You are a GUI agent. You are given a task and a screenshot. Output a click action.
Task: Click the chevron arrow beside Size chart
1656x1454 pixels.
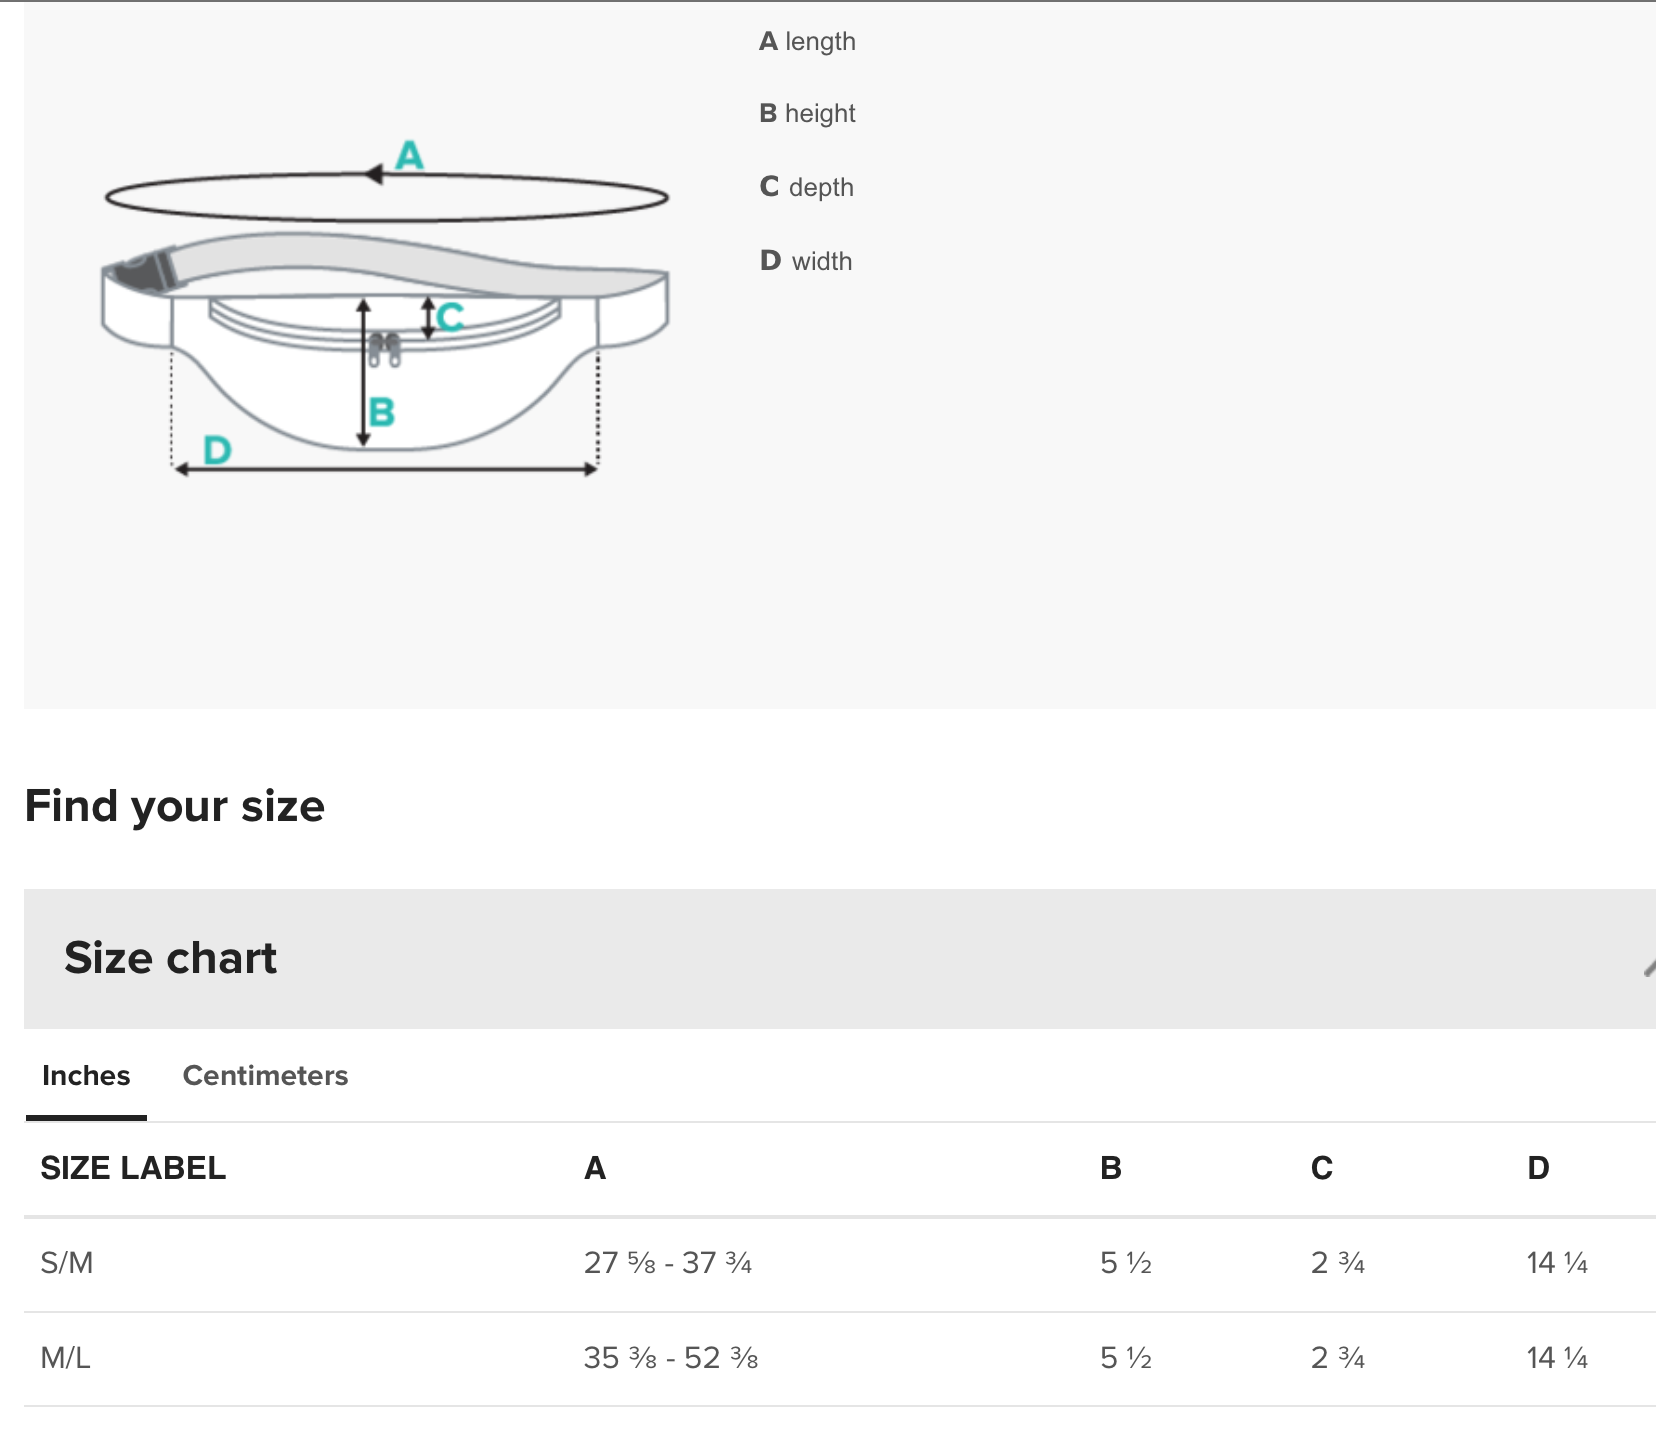coord(1648,966)
